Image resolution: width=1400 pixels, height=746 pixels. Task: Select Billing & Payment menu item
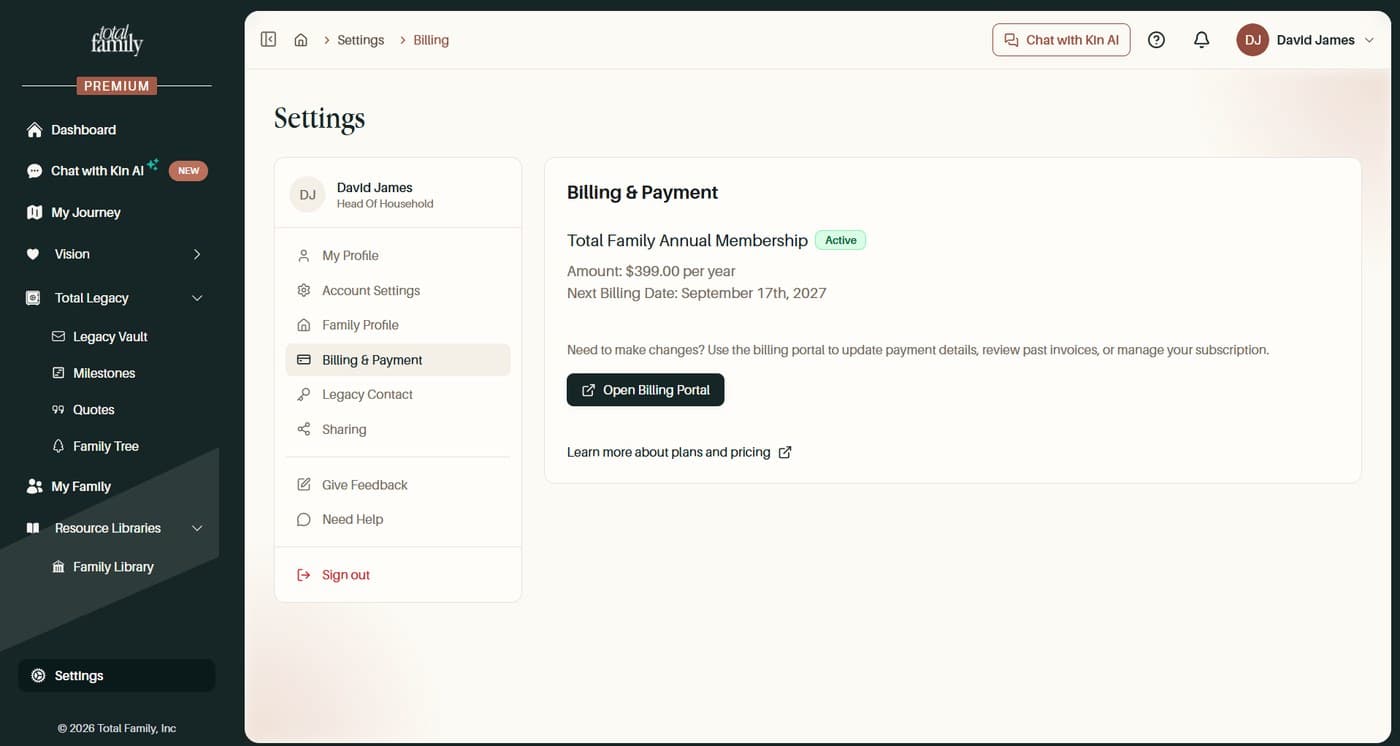398,360
